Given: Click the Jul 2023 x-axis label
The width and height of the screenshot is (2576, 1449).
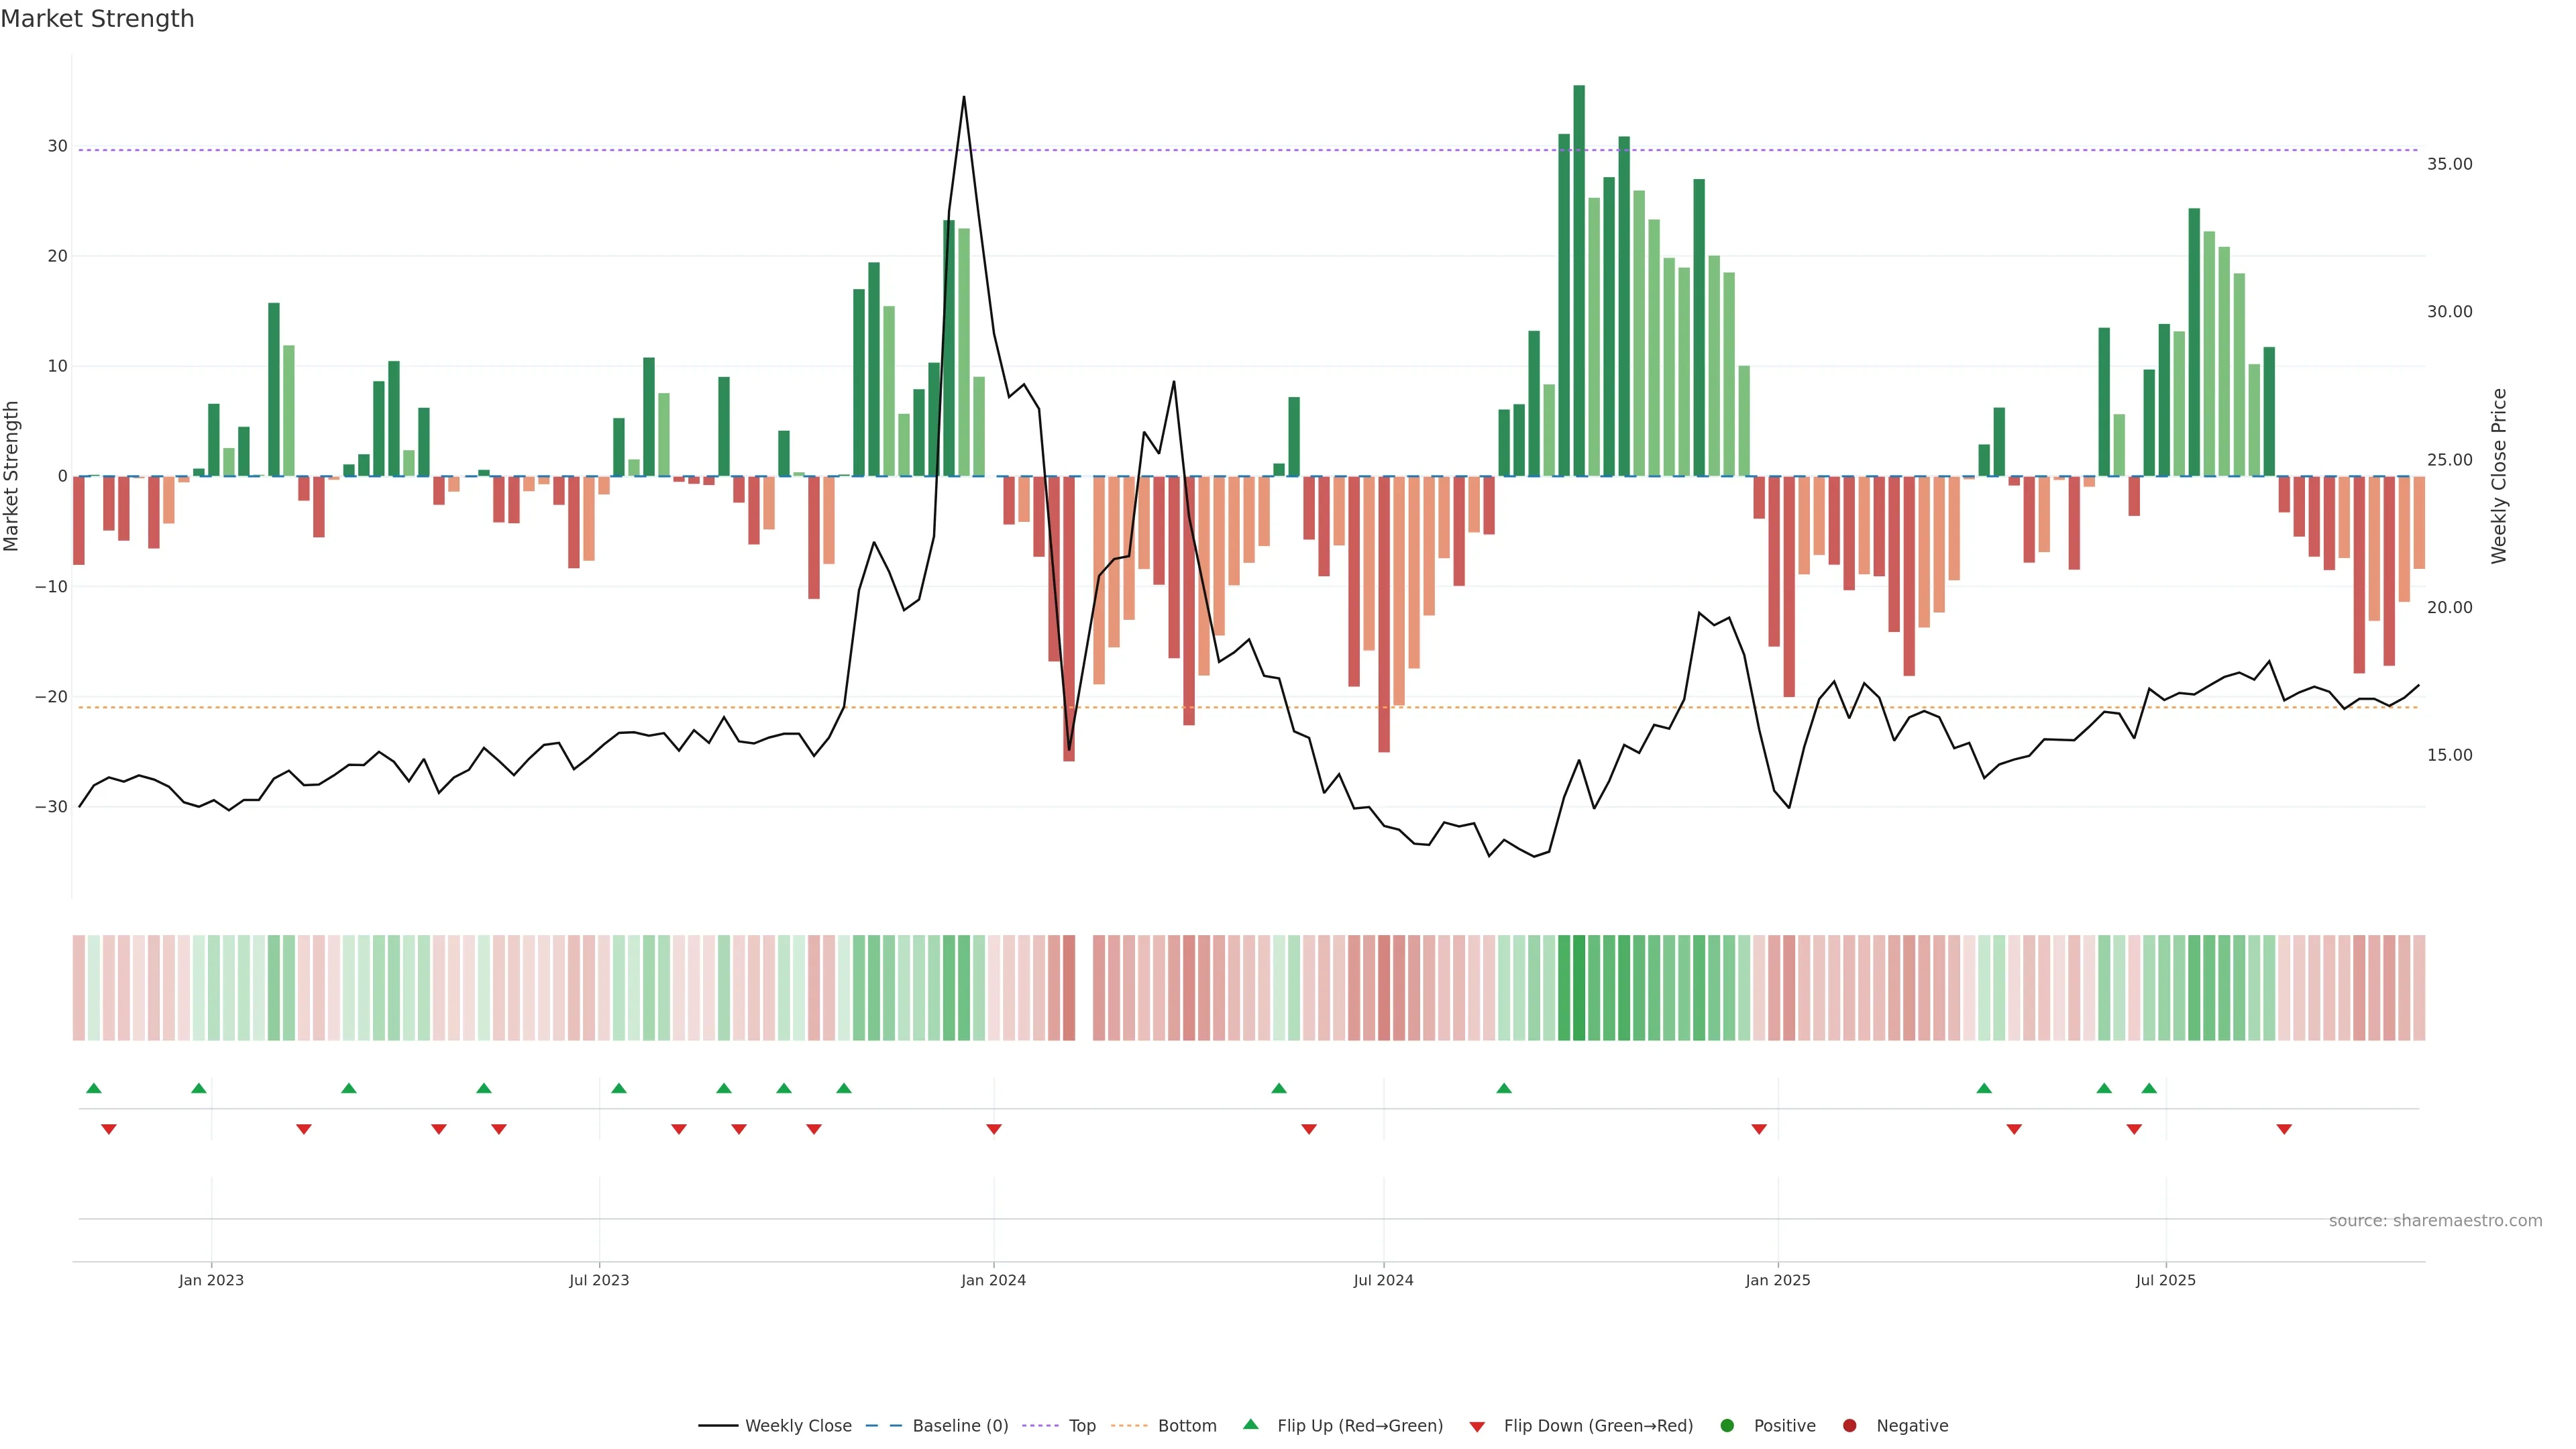Looking at the screenshot, I should 599,1280.
